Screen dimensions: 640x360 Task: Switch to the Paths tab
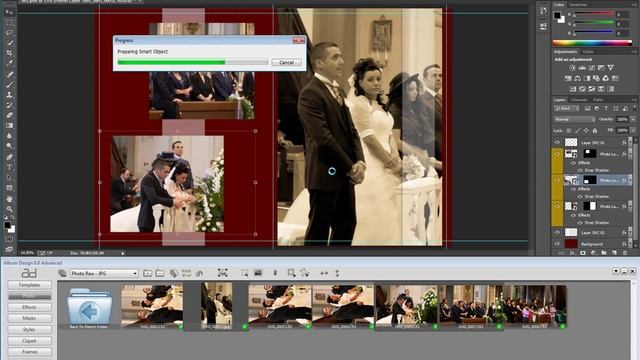click(x=598, y=100)
